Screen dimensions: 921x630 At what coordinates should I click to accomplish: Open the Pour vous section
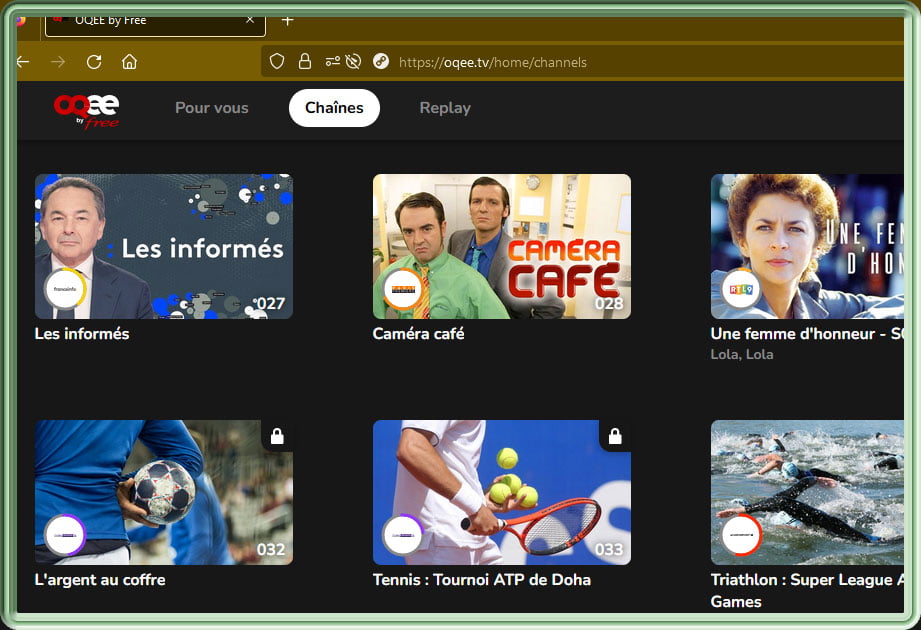click(211, 108)
